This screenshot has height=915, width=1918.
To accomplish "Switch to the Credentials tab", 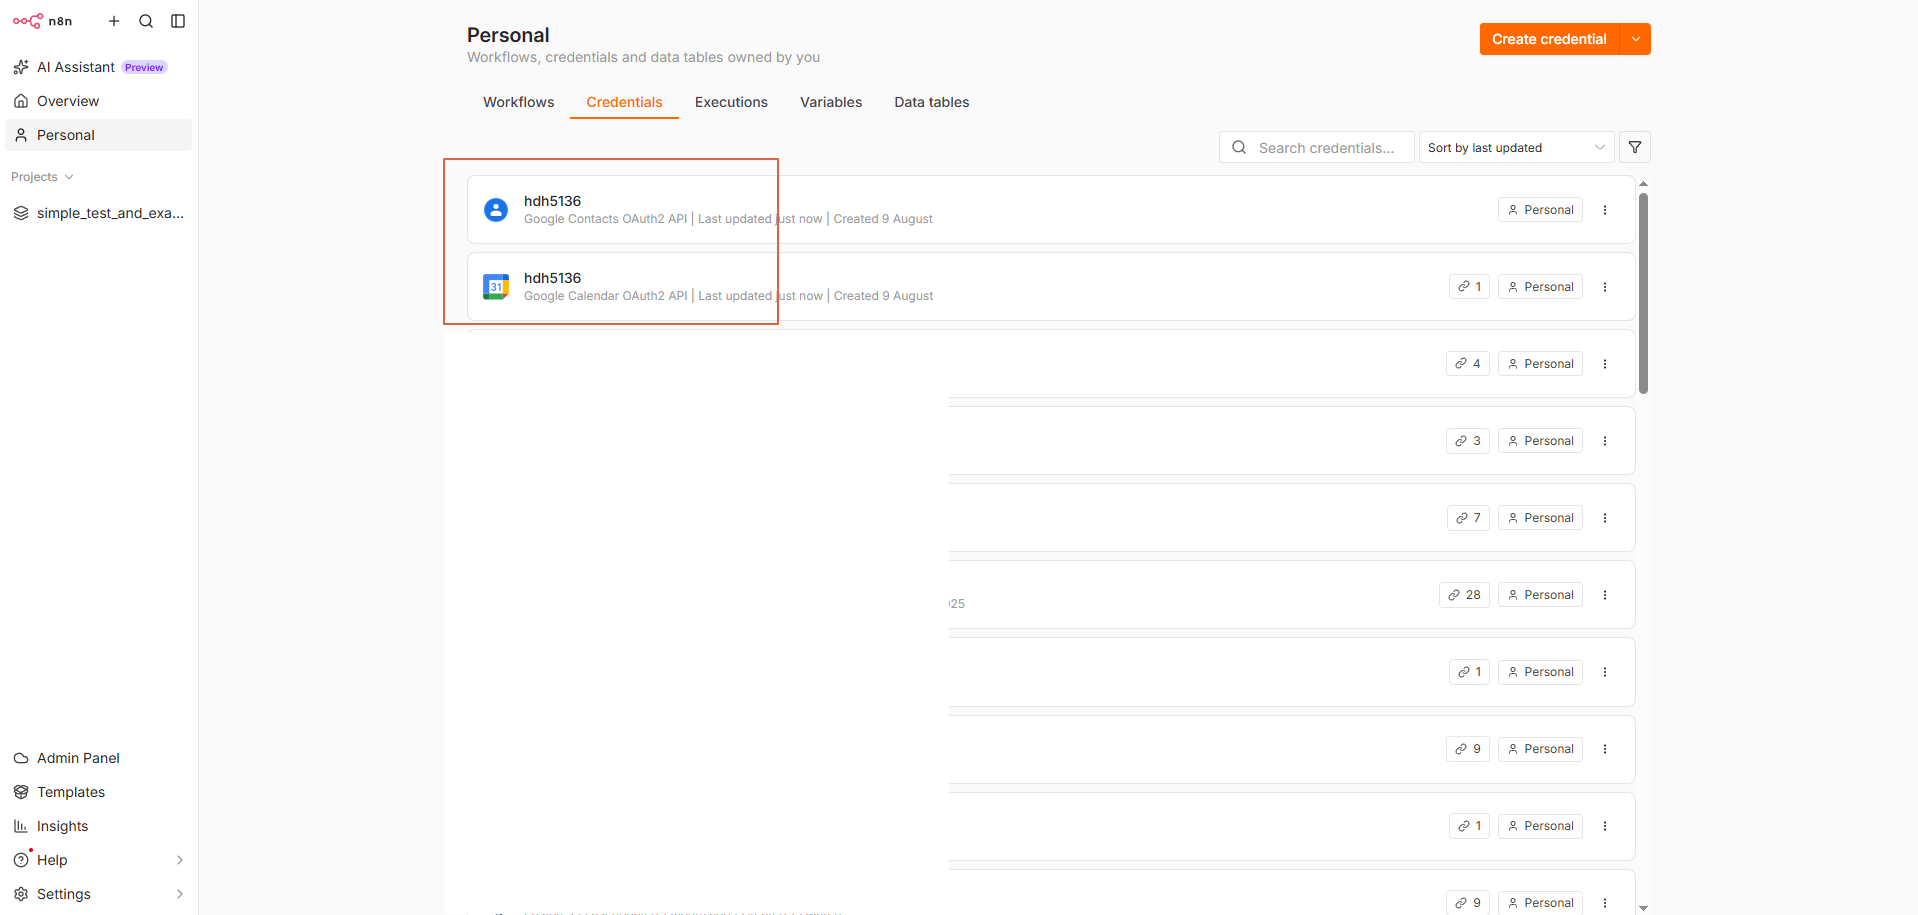I will [624, 102].
